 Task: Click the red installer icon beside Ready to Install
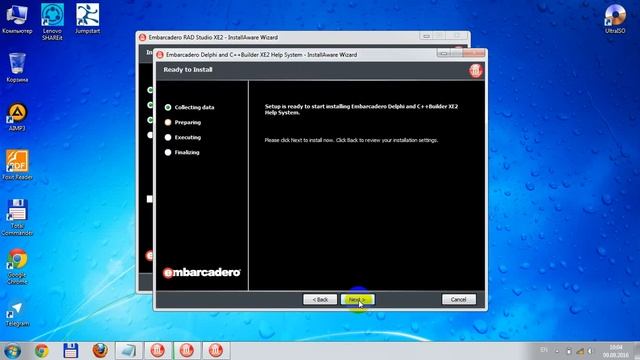click(x=476, y=71)
